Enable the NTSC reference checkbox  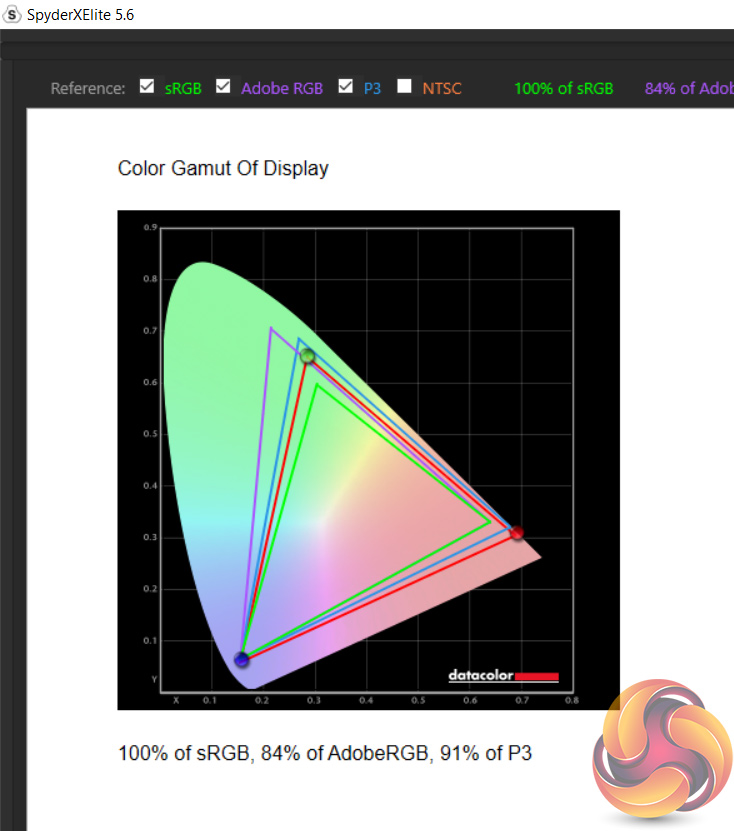(404, 86)
